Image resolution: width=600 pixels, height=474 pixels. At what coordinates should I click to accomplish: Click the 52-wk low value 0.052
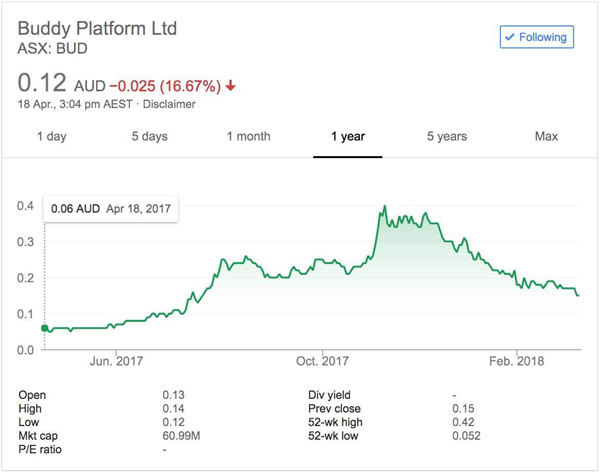(x=466, y=436)
